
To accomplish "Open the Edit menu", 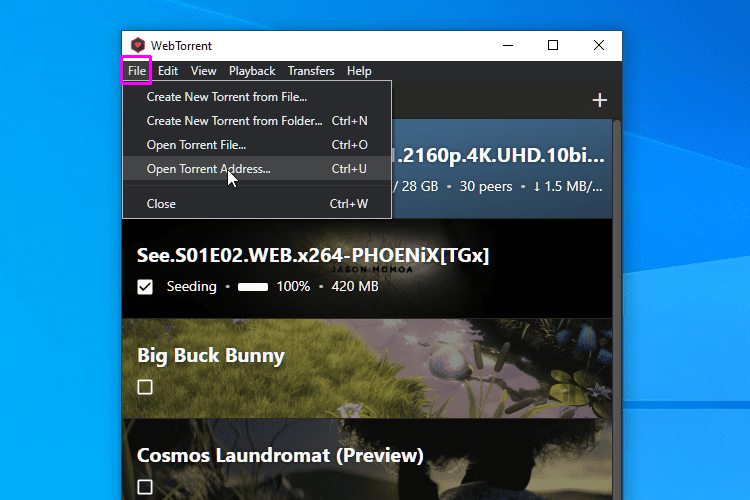I will tap(168, 71).
